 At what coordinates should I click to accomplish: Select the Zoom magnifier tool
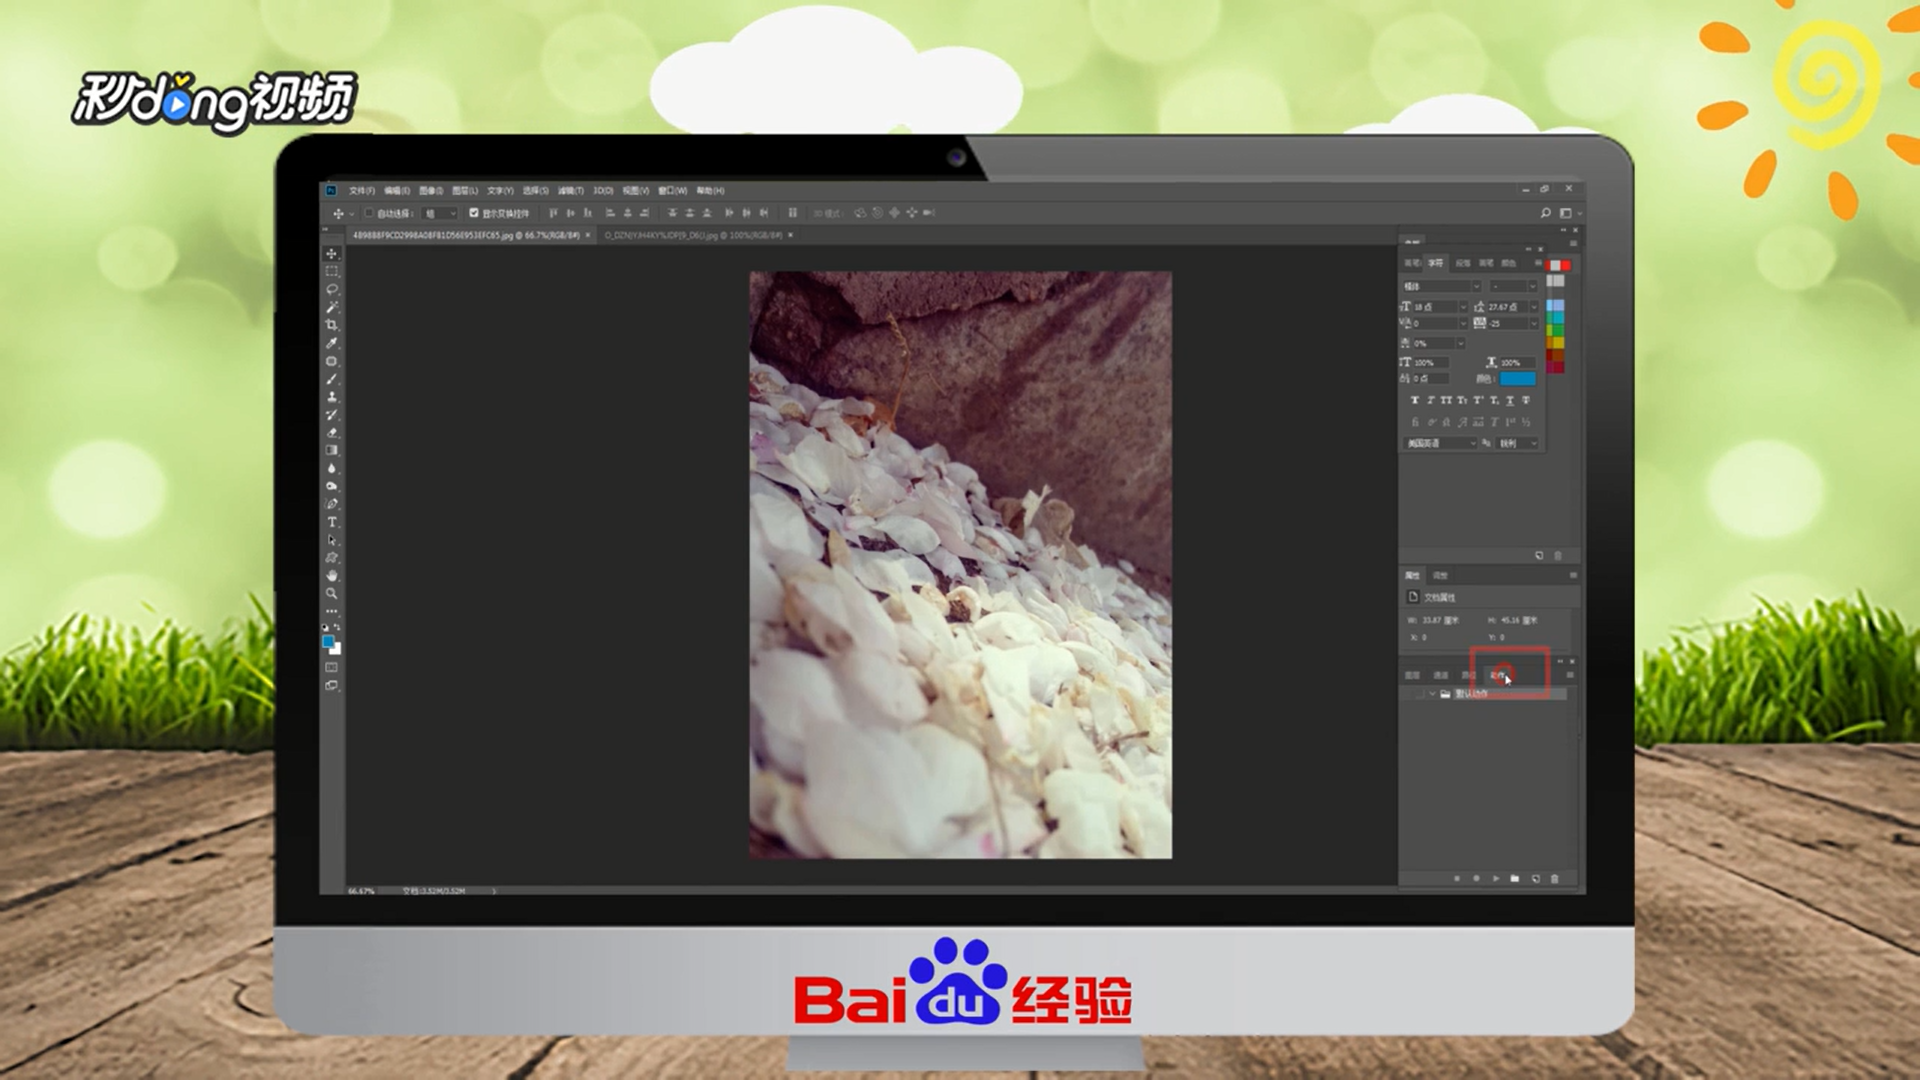(332, 594)
